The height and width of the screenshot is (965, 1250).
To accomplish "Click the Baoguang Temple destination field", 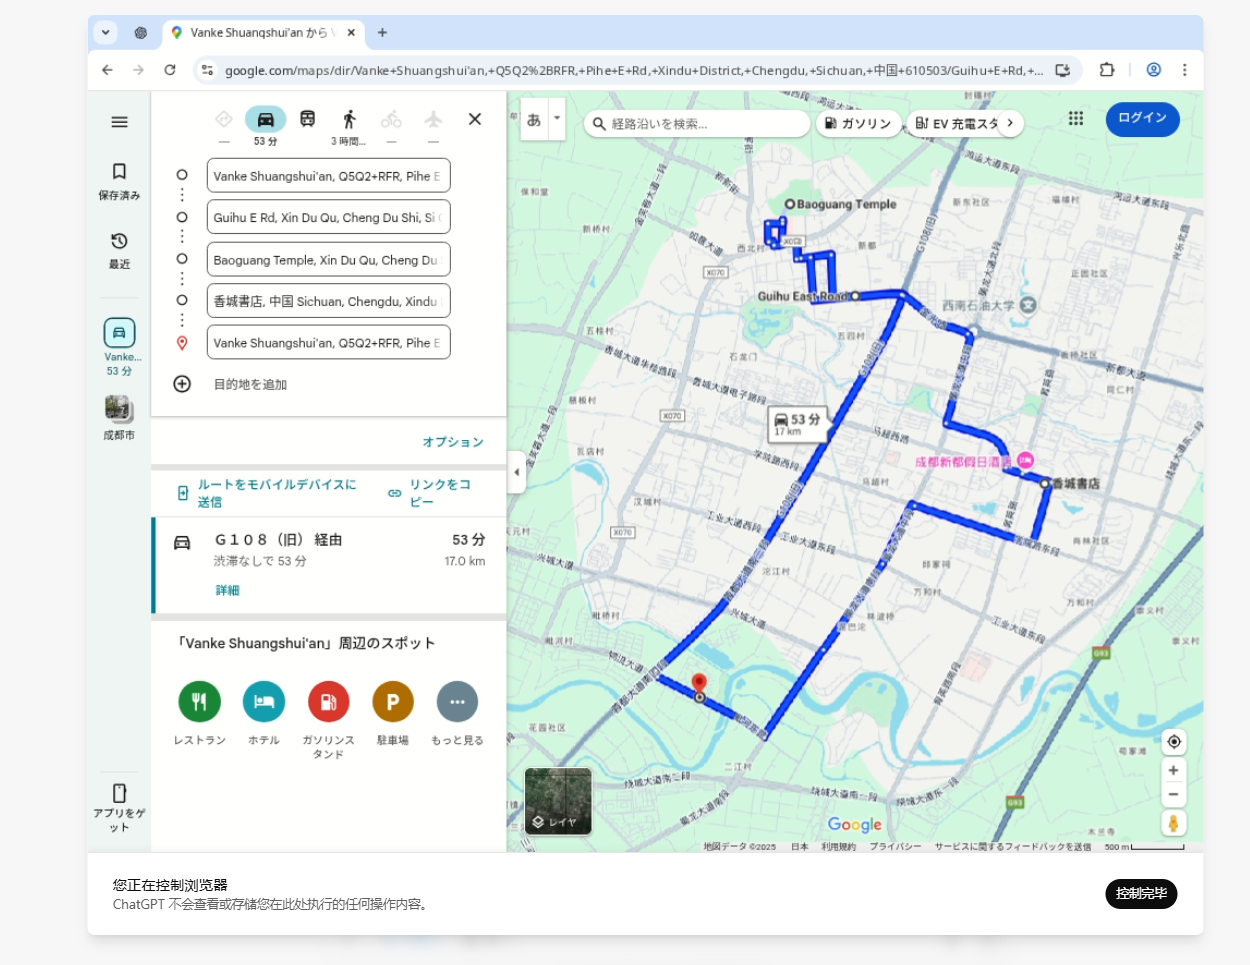I will 328,260.
